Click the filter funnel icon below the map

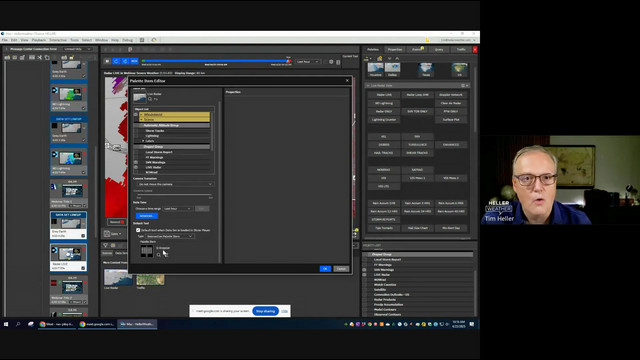[x=105, y=245]
